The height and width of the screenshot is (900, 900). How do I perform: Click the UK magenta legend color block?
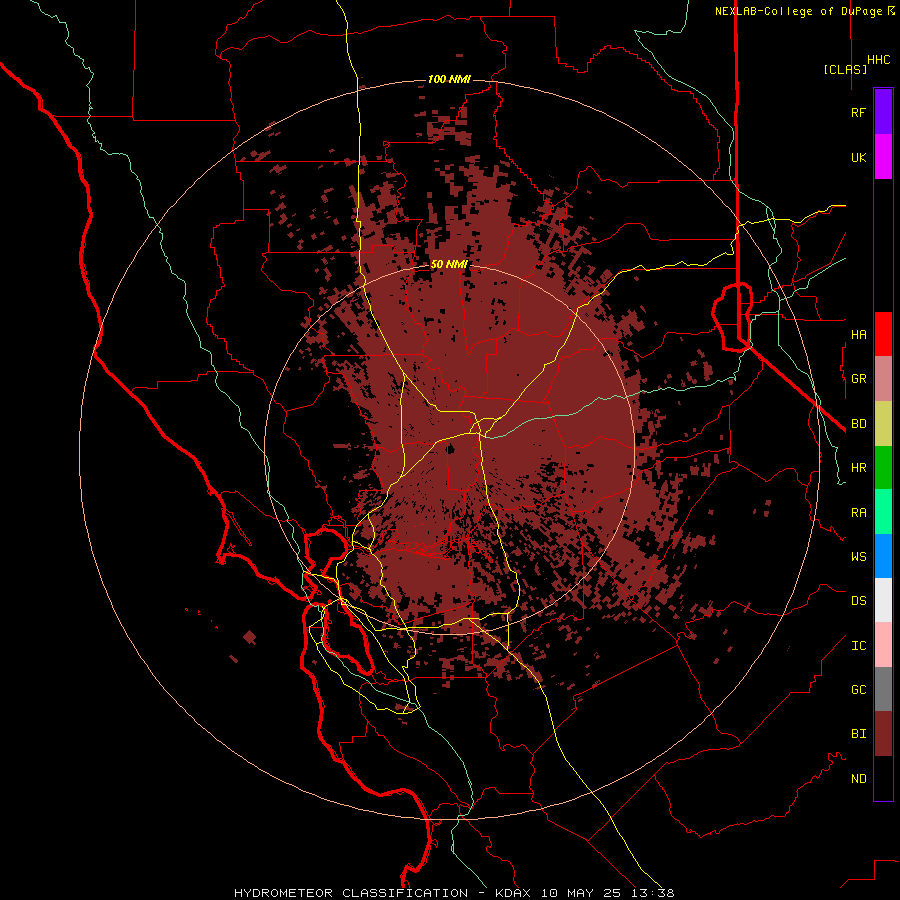point(883,157)
